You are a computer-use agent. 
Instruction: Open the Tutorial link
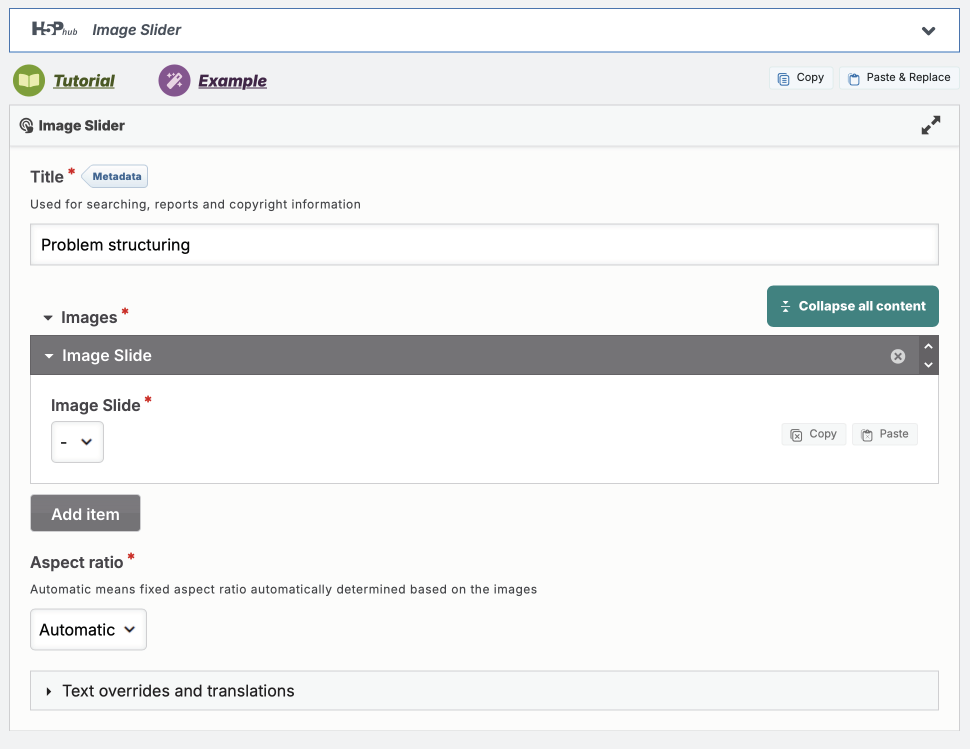pos(84,81)
